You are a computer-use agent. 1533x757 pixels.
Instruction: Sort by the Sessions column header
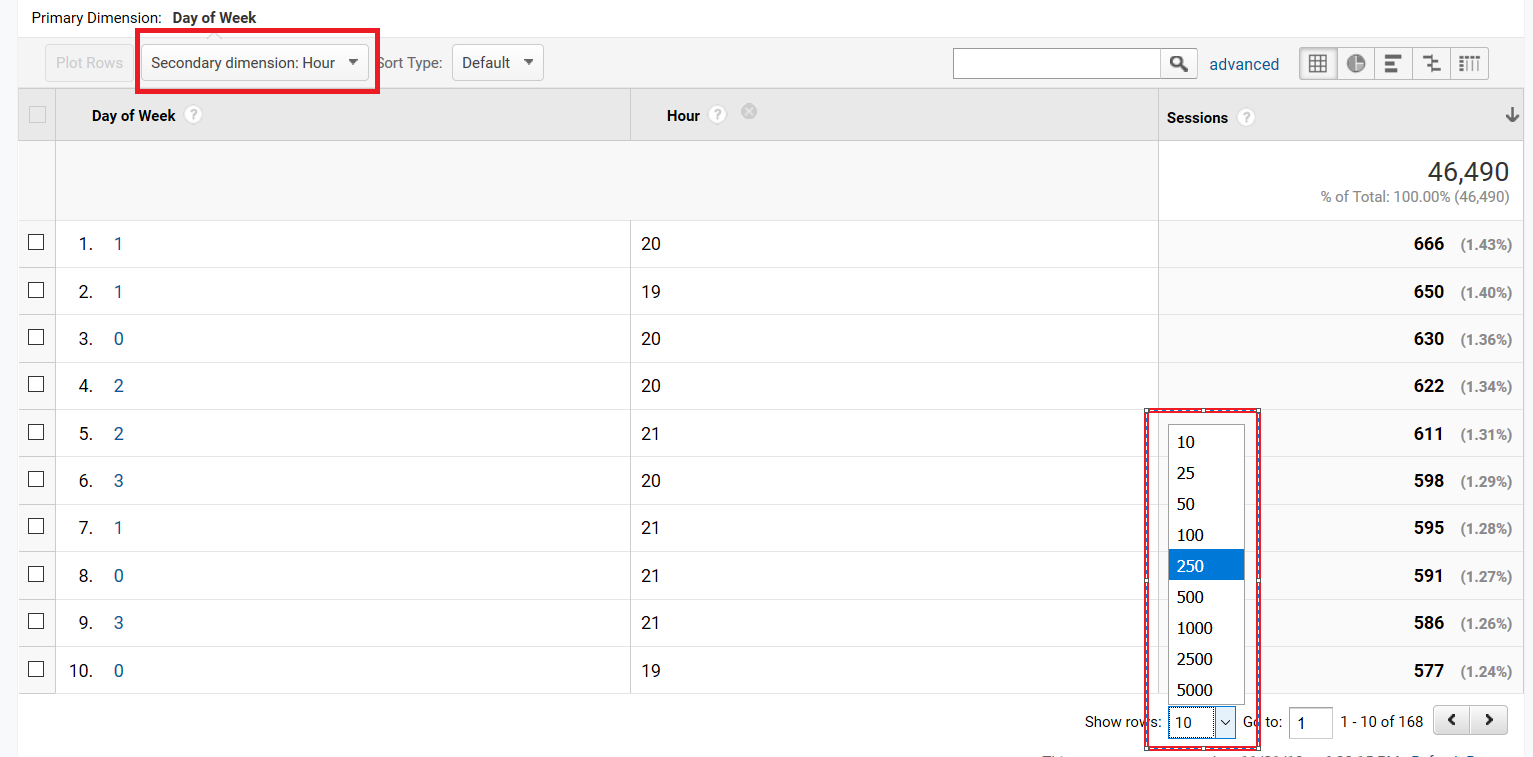(1197, 117)
